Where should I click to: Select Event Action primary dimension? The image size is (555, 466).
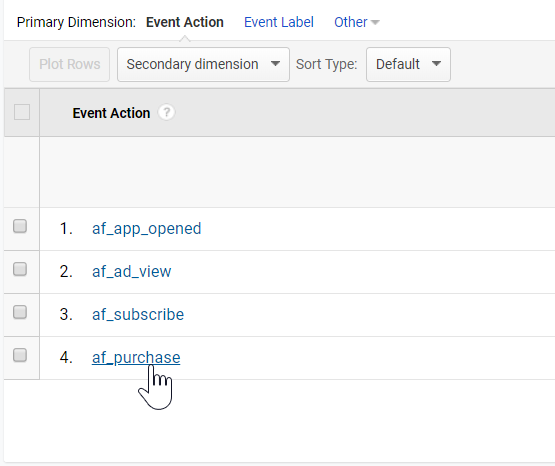click(184, 22)
